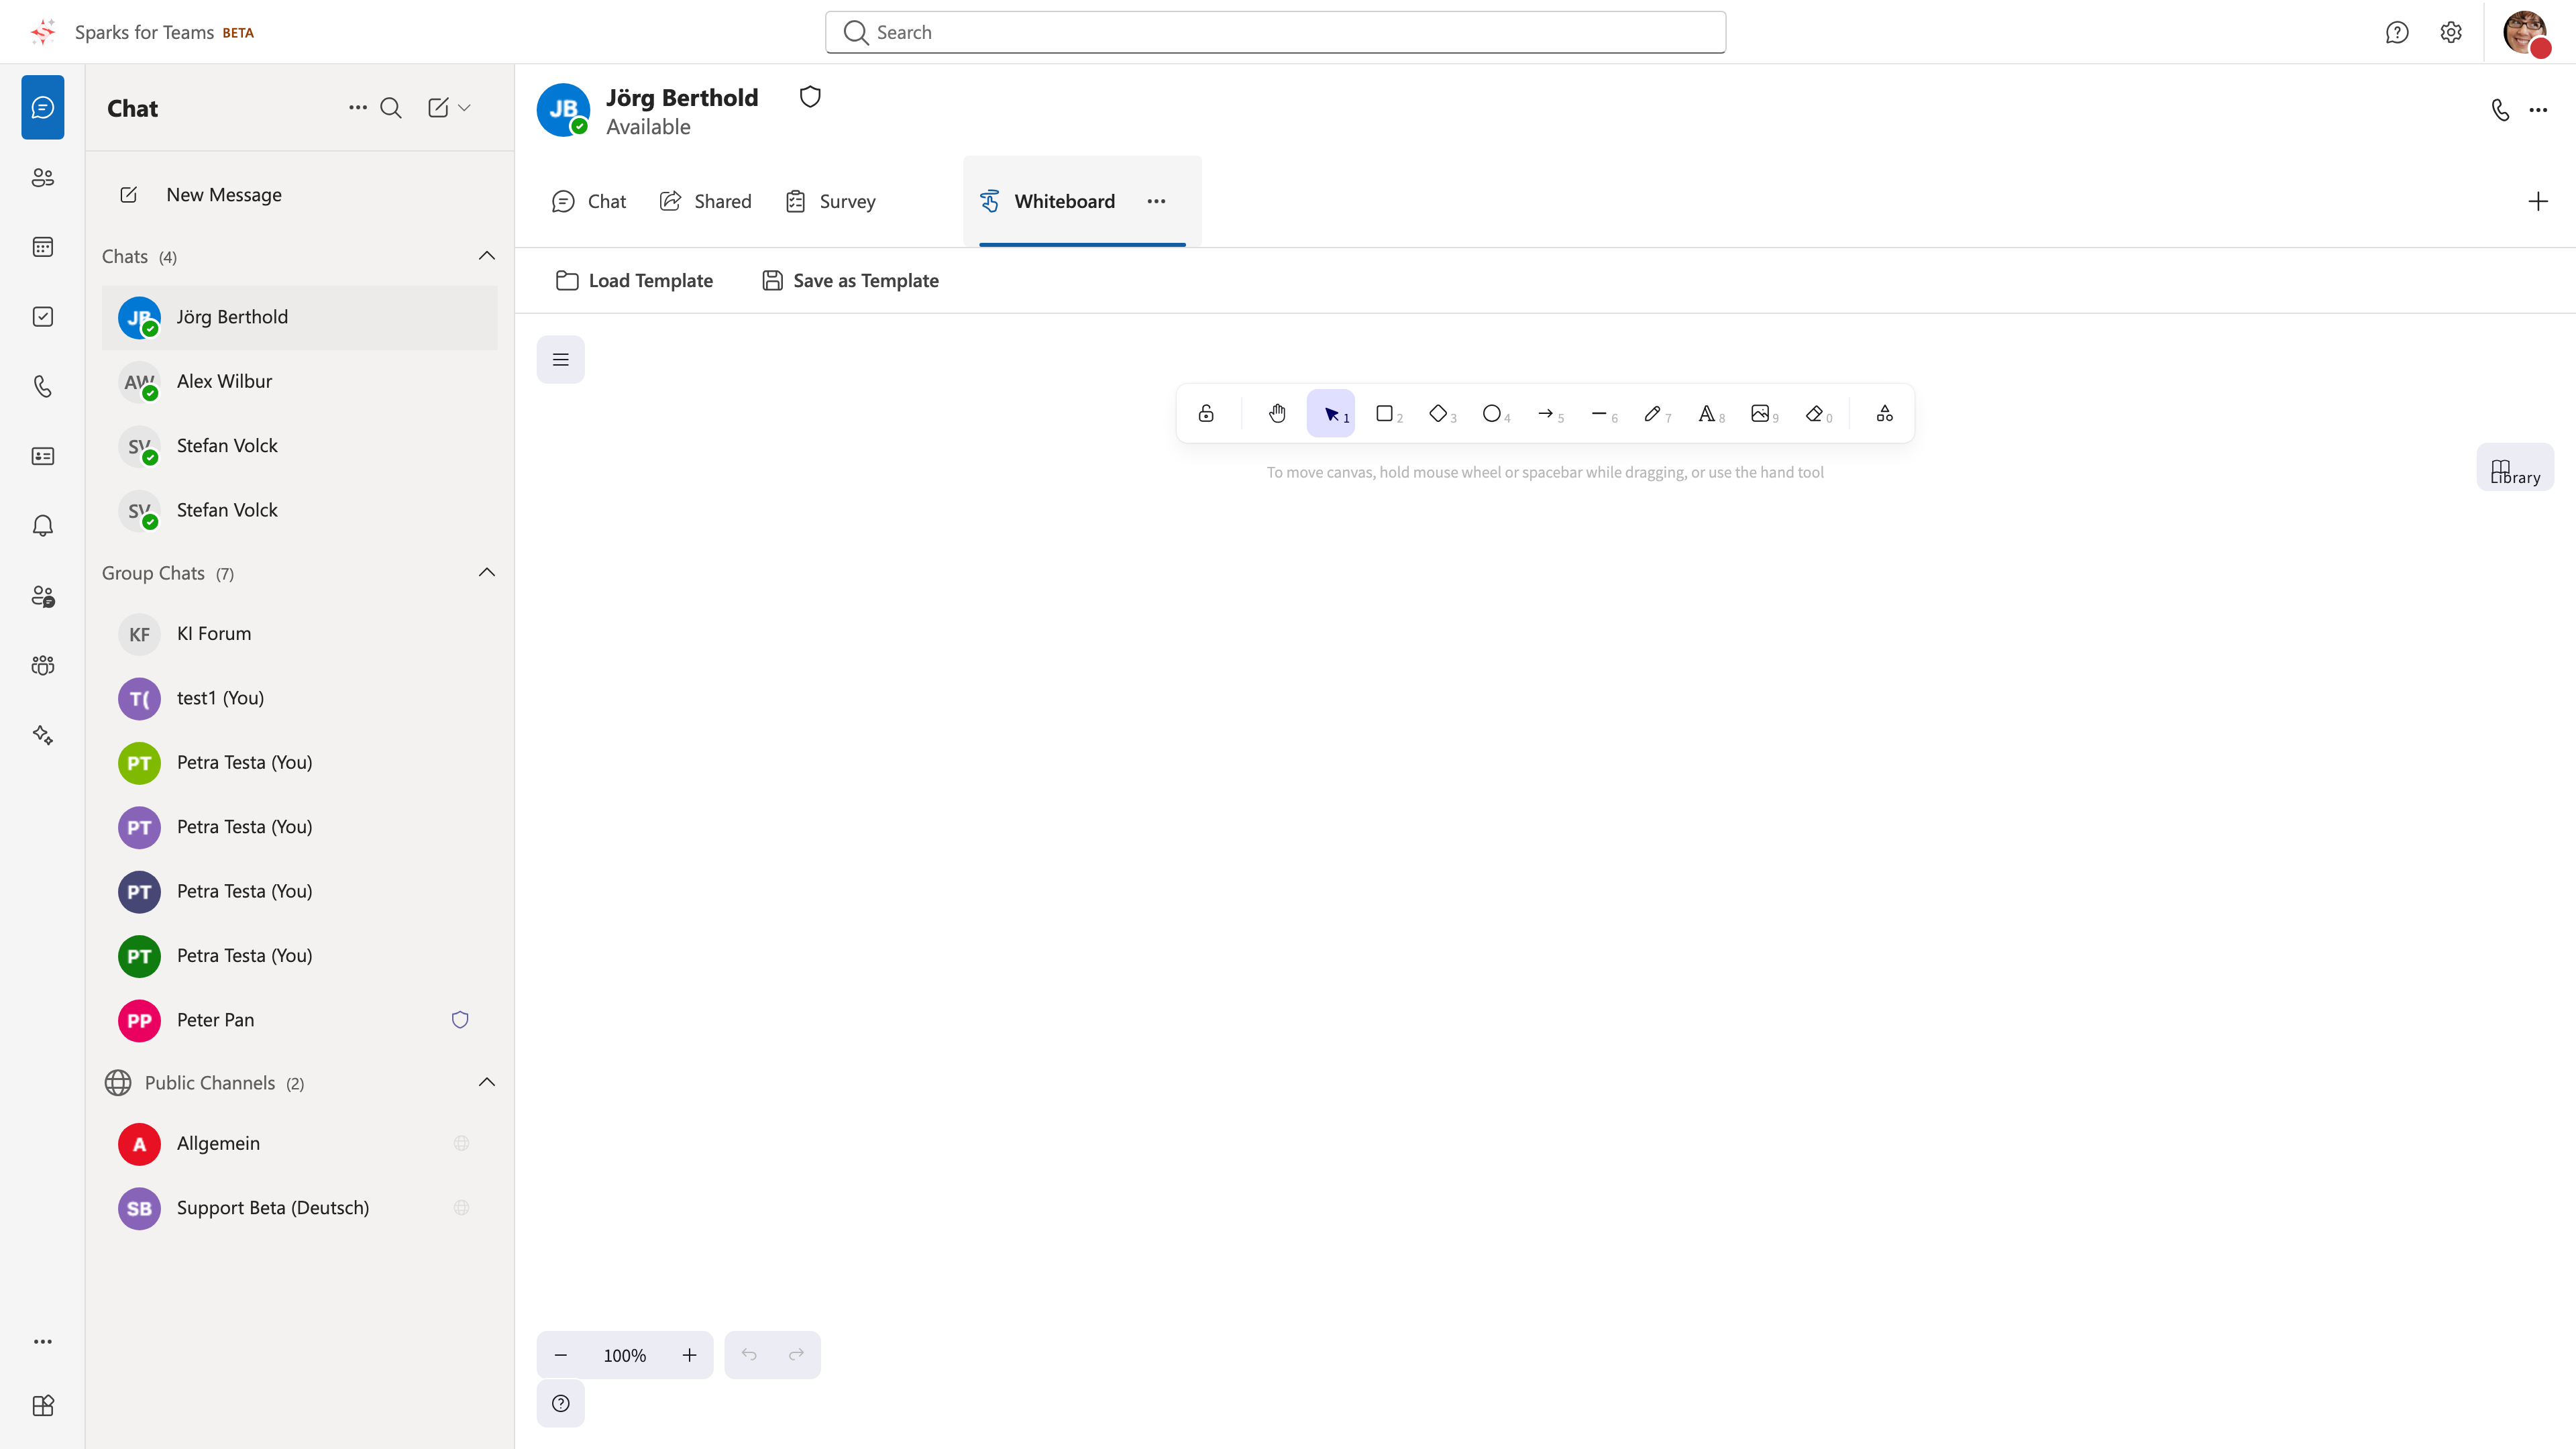Open the Allgemein channel

pos(300,1144)
